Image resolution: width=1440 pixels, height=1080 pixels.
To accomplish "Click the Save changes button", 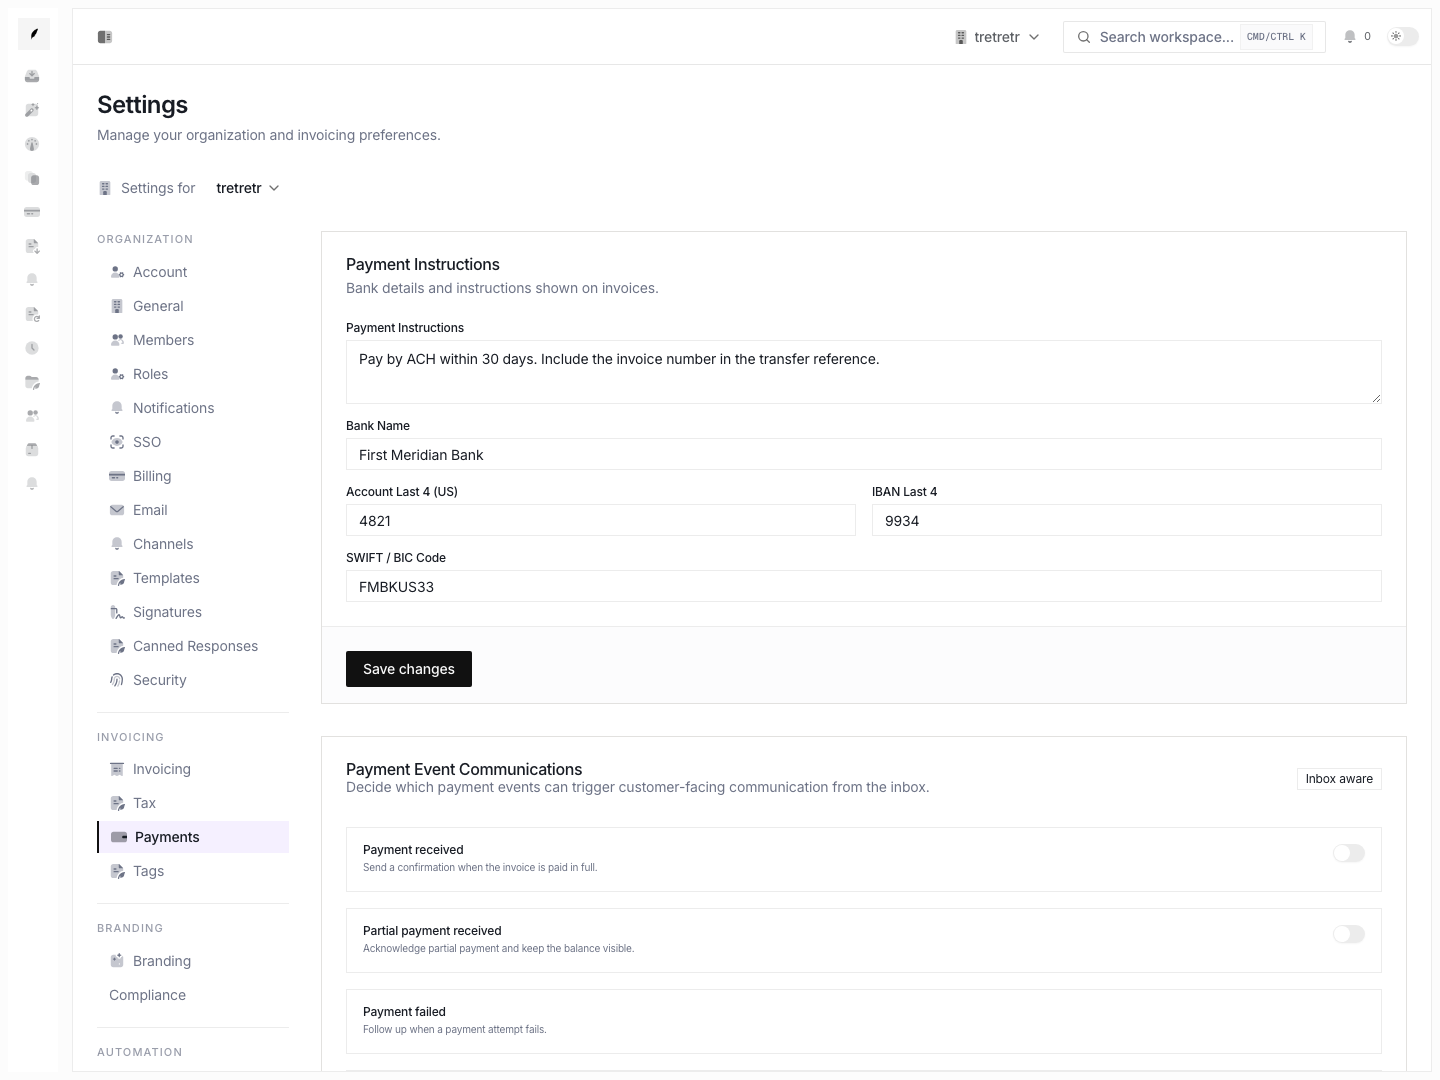I will tap(409, 669).
